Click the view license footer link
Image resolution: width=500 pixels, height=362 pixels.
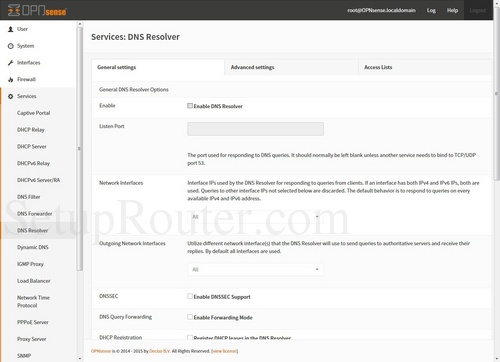point(224,351)
